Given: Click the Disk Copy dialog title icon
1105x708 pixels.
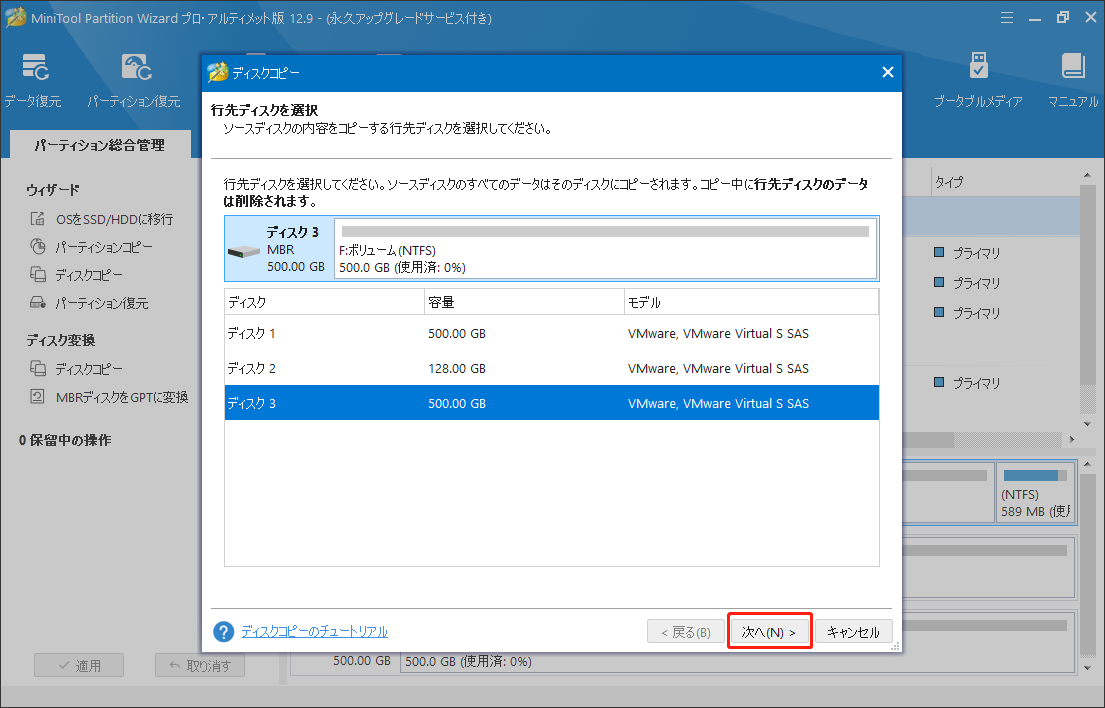Looking at the screenshot, I should click(x=218, y=73).
